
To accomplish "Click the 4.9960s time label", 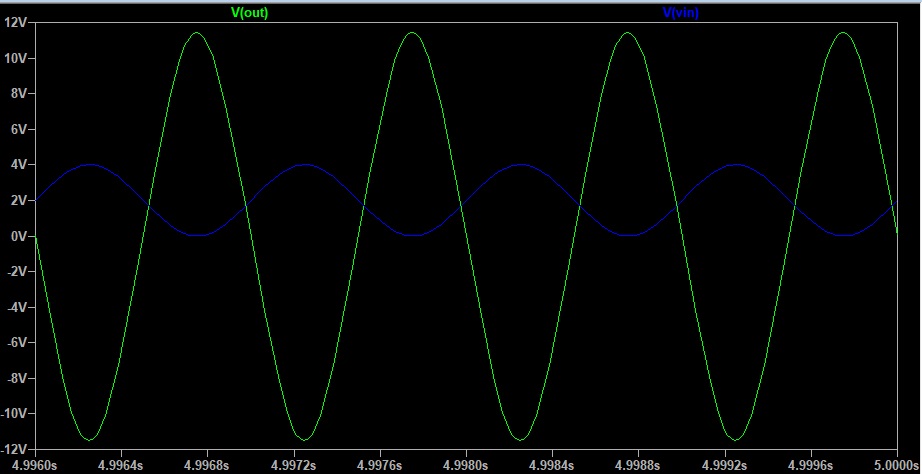I will (35, 465).
